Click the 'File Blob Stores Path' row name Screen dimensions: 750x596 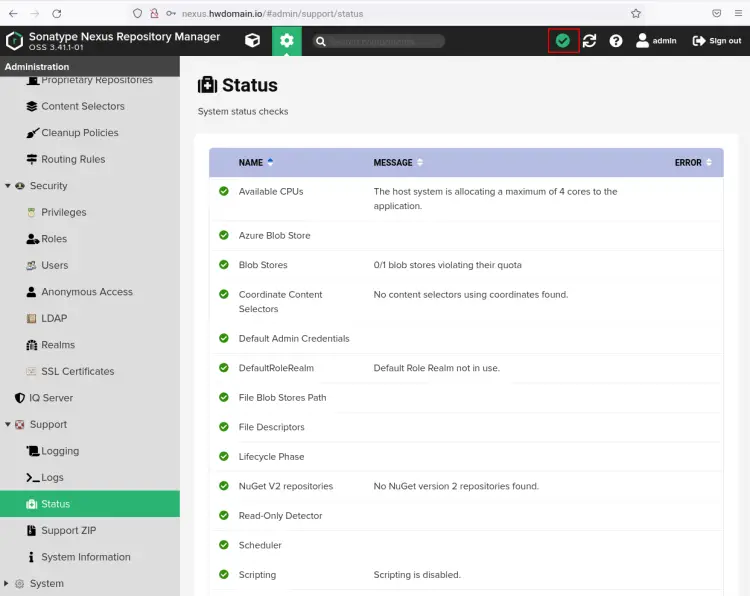(x=282, y=397)
